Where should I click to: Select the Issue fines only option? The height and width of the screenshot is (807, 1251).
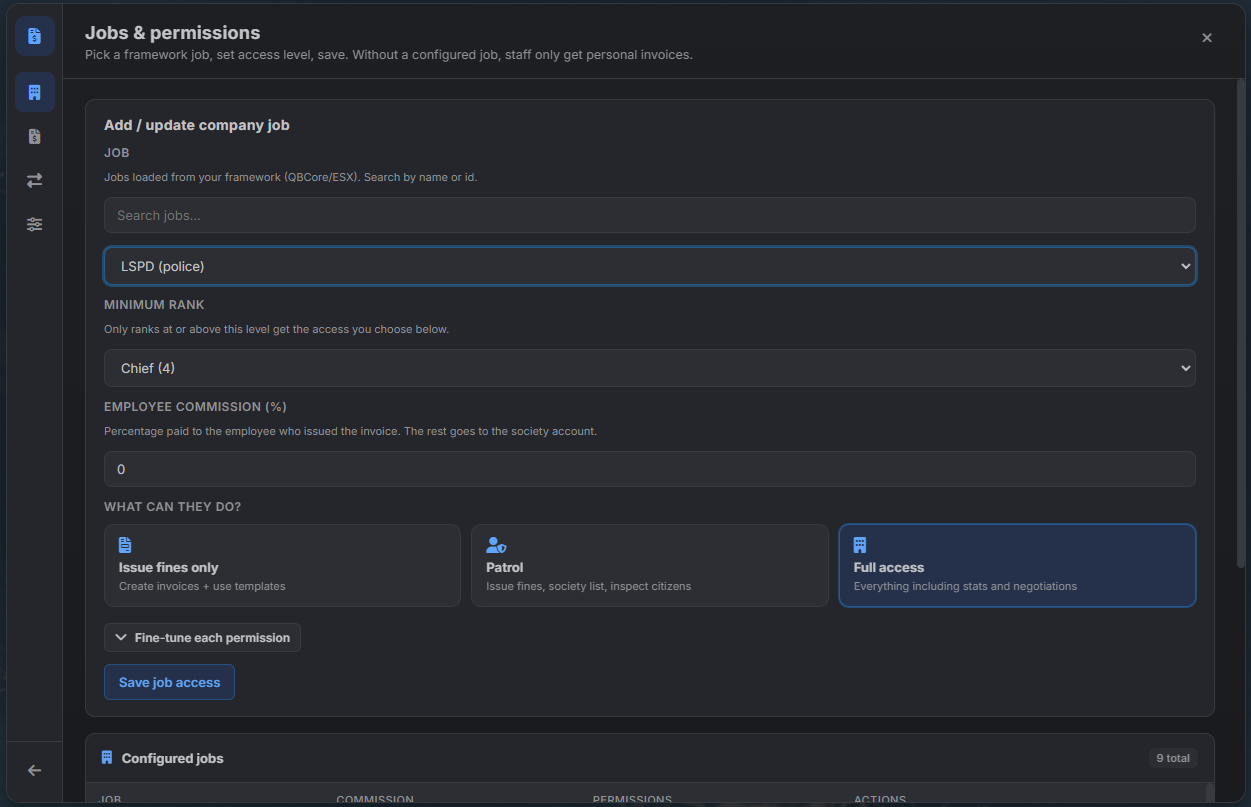click(282, 565)
